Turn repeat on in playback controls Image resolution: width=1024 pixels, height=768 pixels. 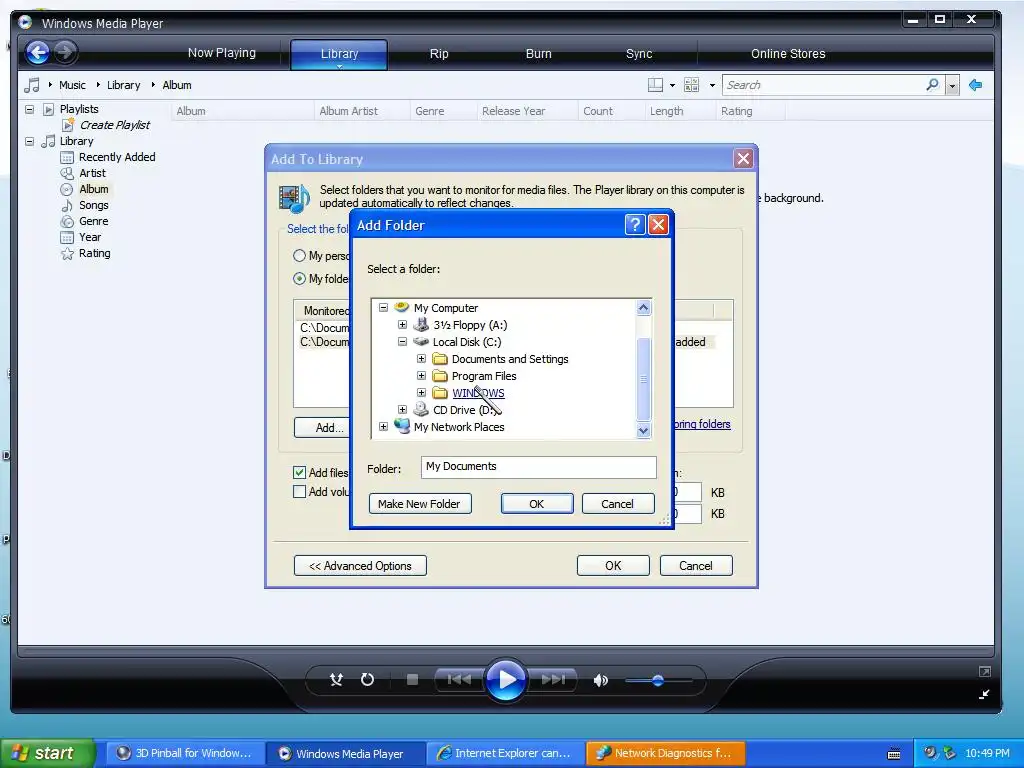click(367, 680)
